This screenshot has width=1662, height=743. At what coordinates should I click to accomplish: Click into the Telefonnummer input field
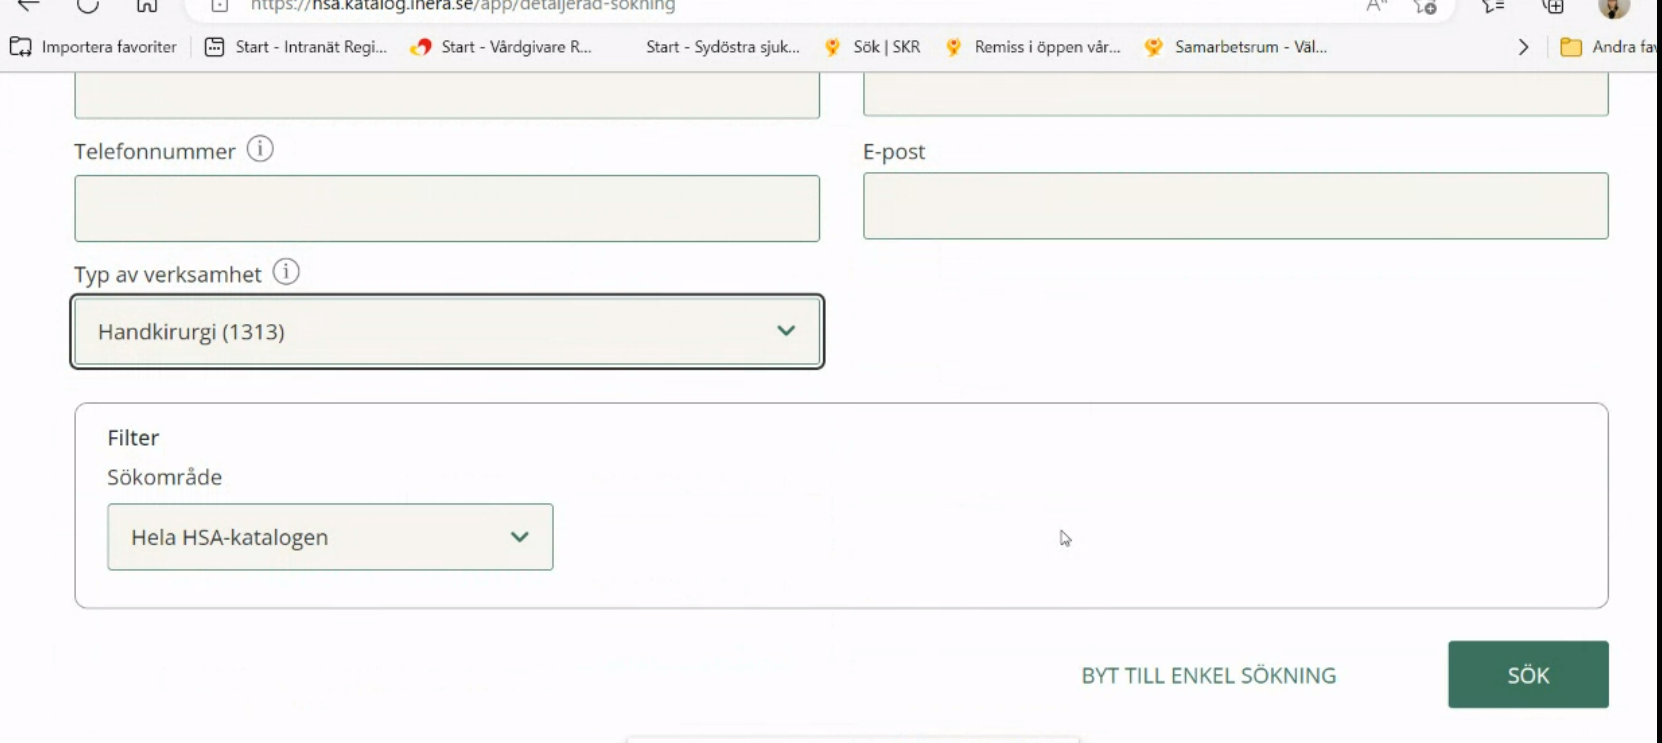[x=447, y=208]
